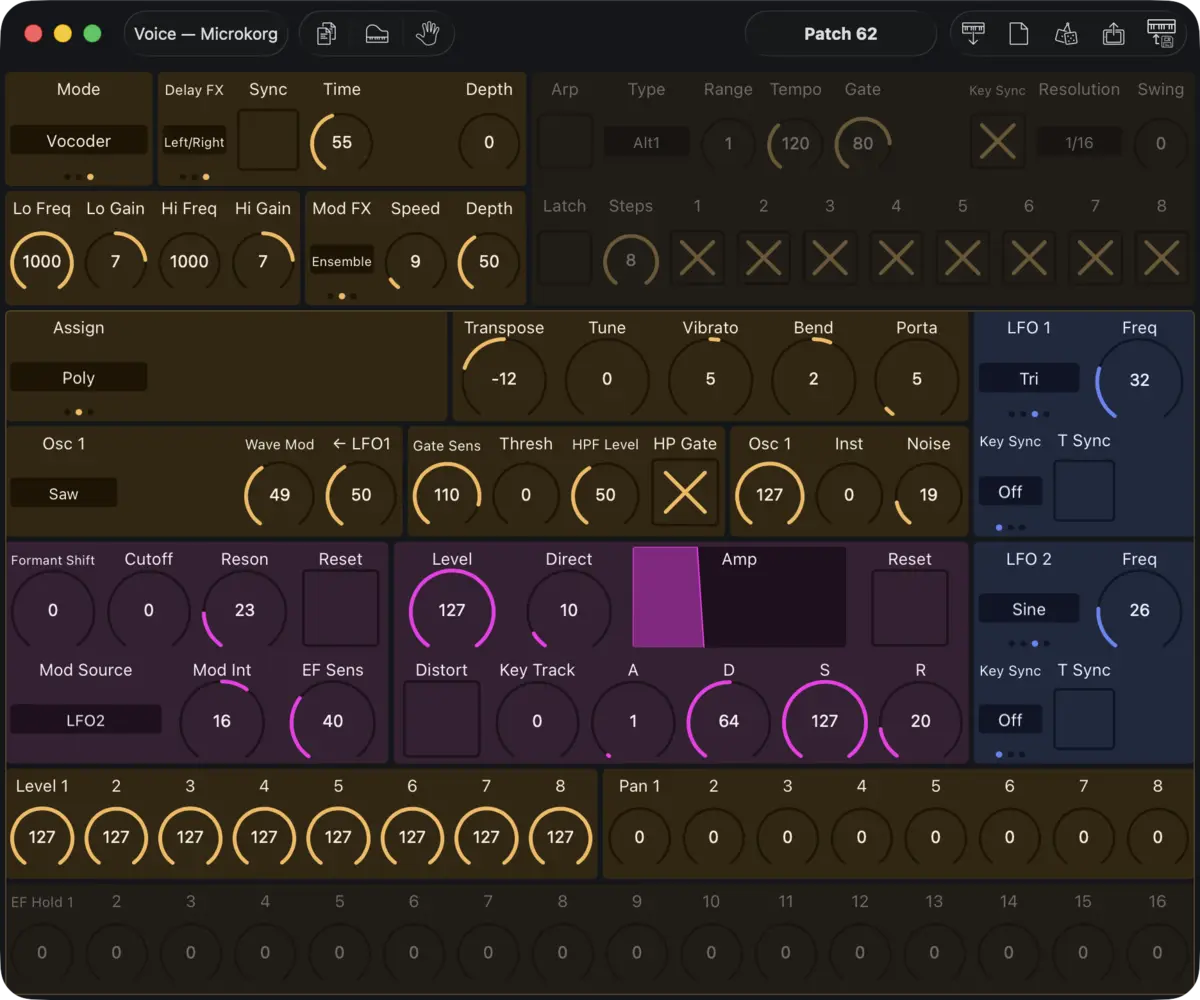Toggle the Delay FX Sync box
1200x1000 pixels.
tap(268, 140)
